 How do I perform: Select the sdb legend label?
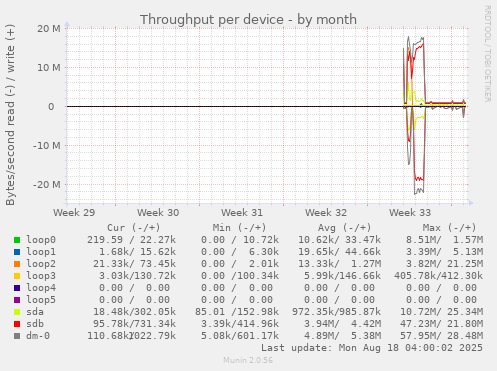pos(35,324)
